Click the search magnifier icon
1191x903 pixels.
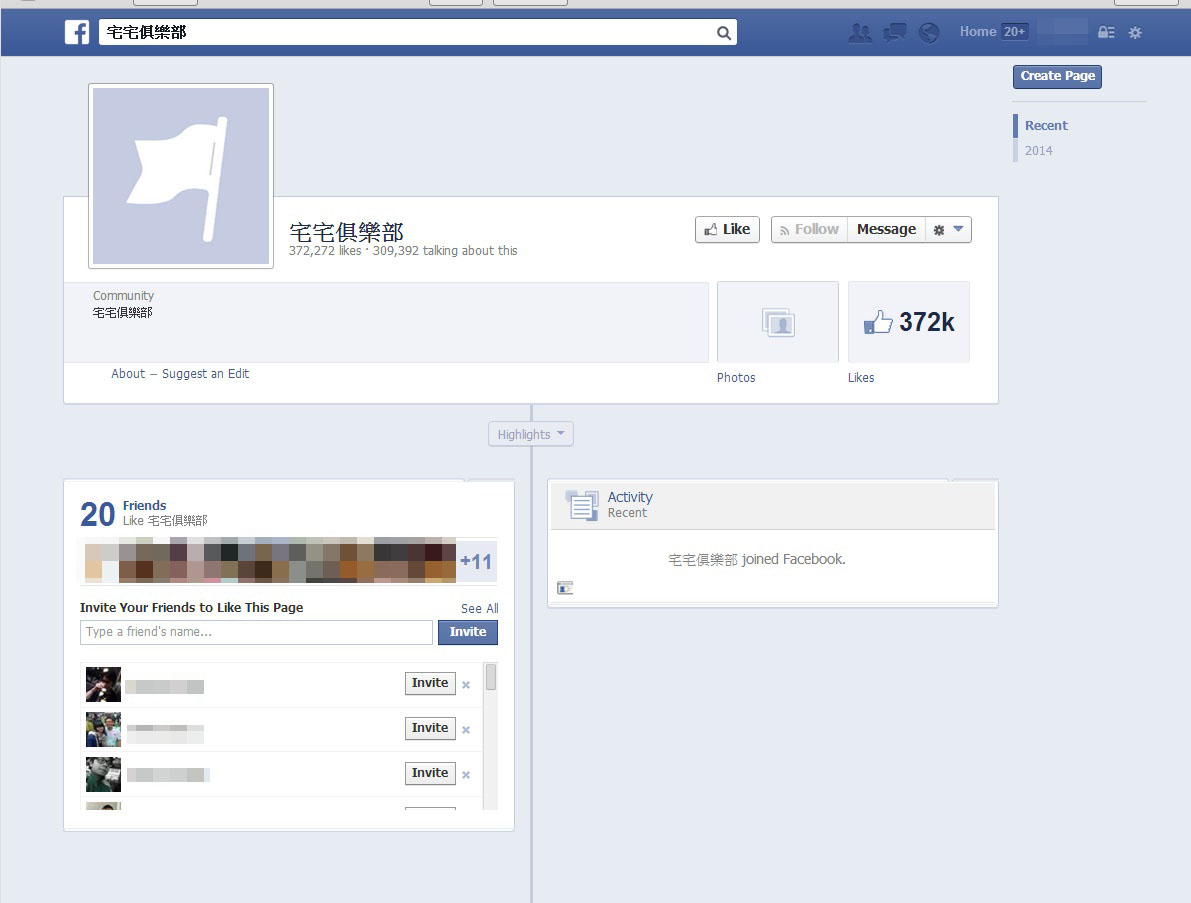click(724, 33)
